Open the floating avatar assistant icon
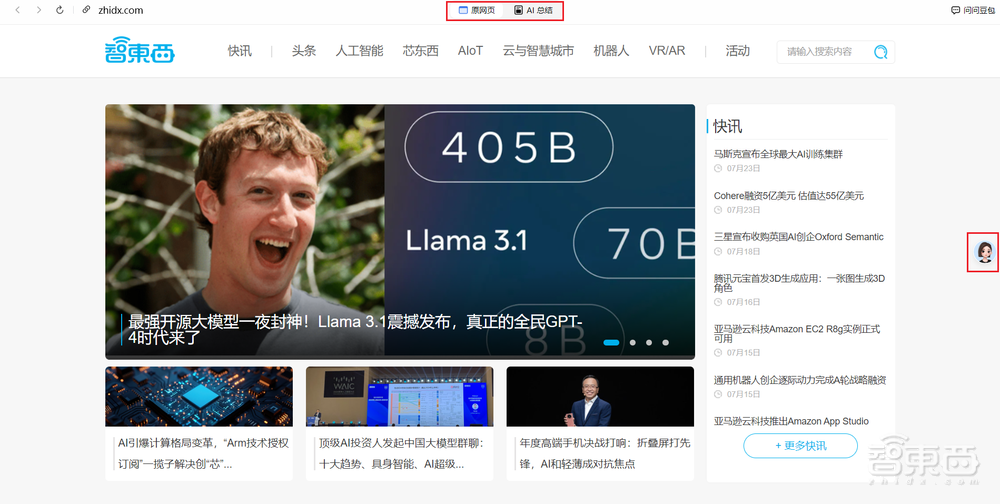This screenshot has width=1000, height=504. pyautogui.click(x=984, y=253)
